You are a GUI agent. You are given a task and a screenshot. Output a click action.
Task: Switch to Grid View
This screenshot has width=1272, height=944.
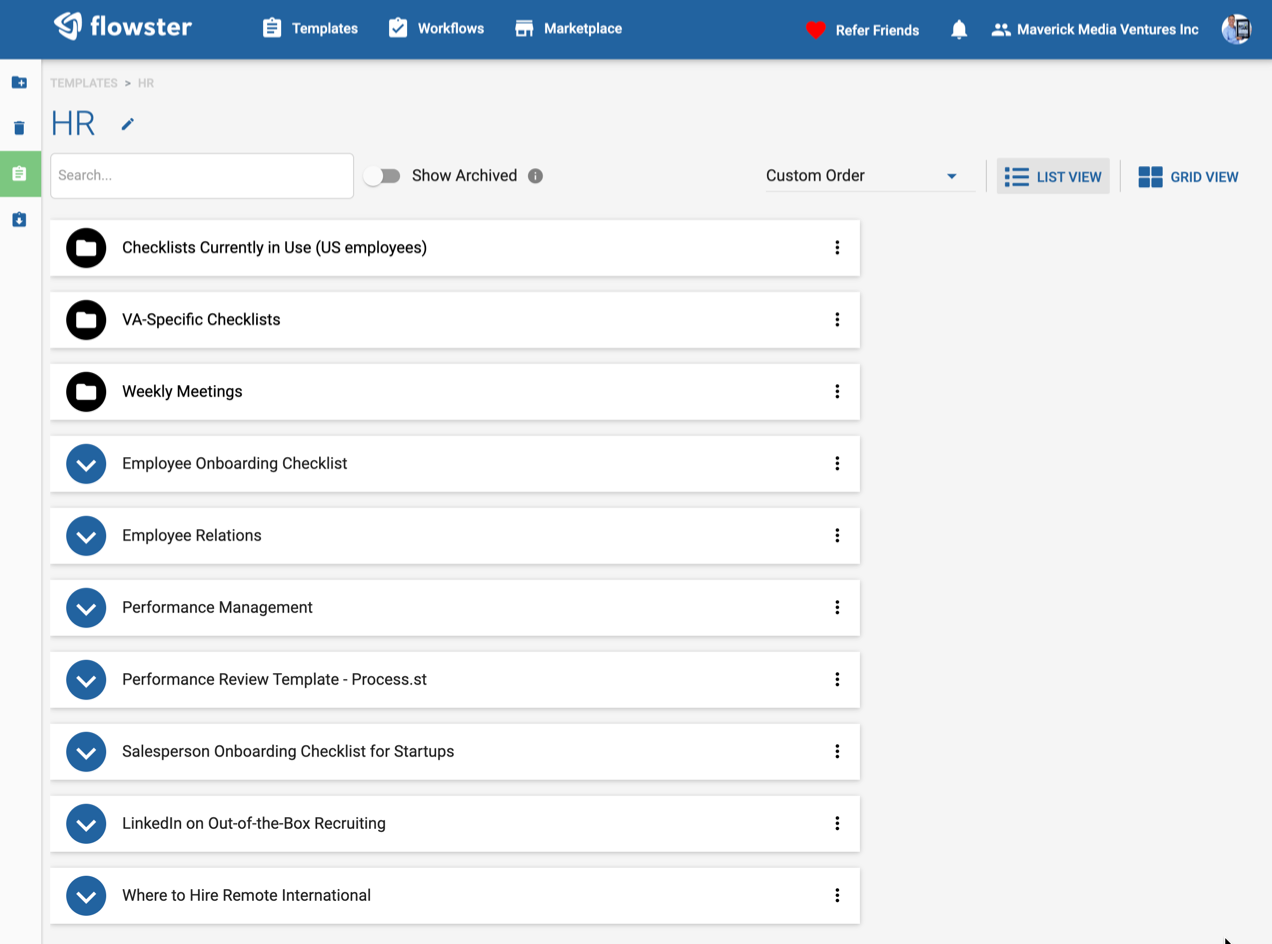point(1188,177)
